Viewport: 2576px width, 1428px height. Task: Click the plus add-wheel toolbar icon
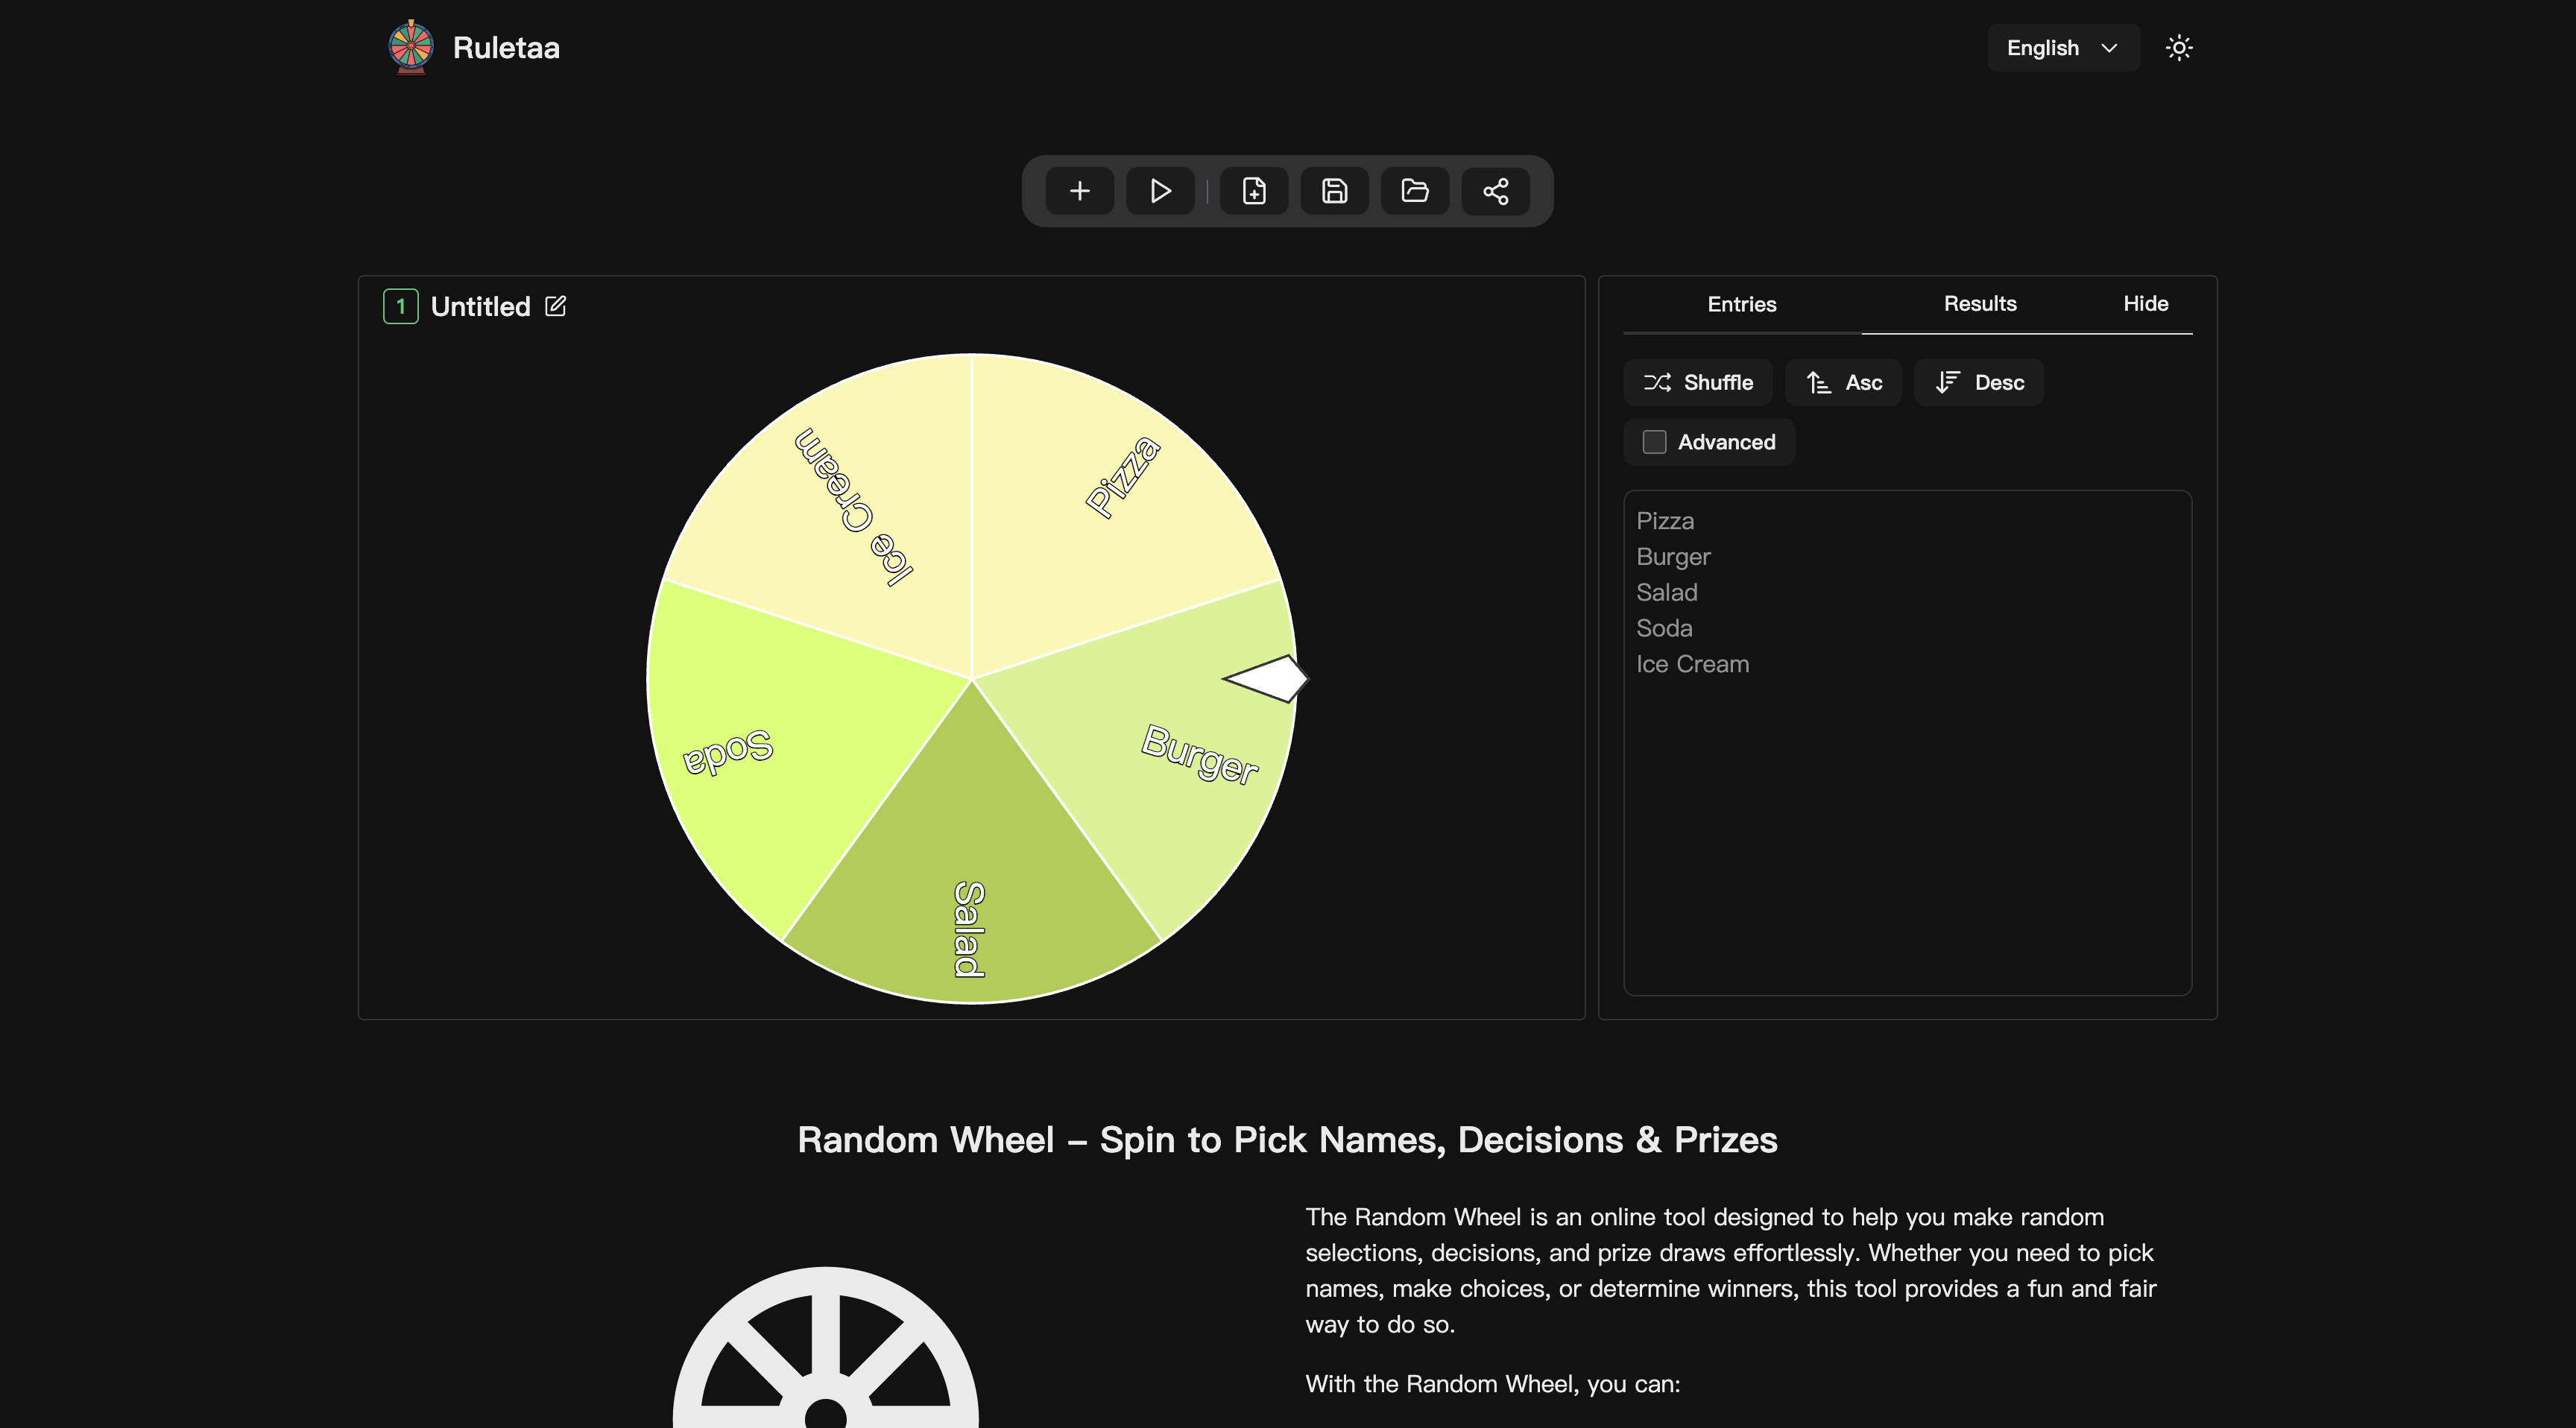[1079, 191]
